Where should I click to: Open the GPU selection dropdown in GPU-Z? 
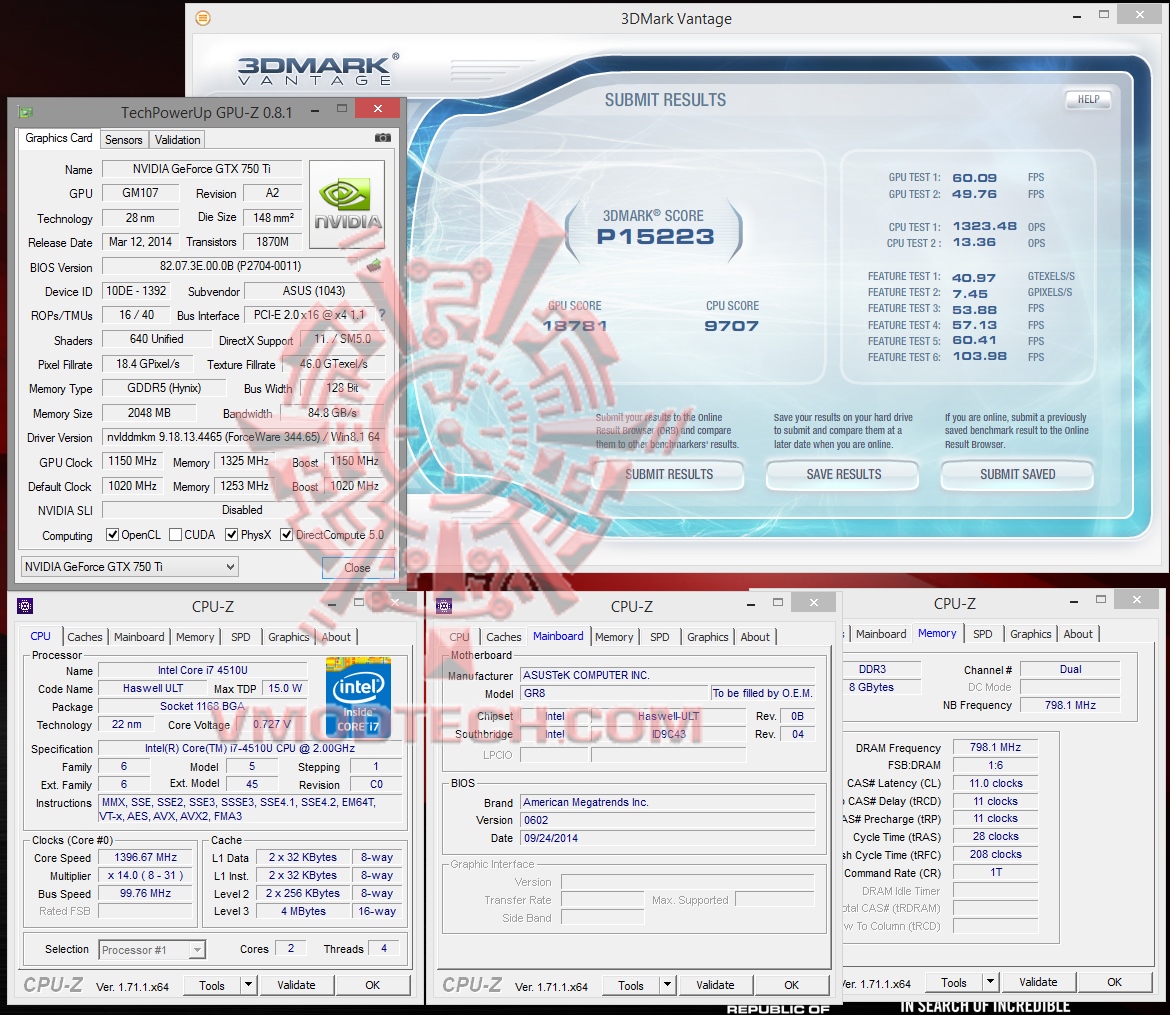pyautogui.click(x=130, y=566)
